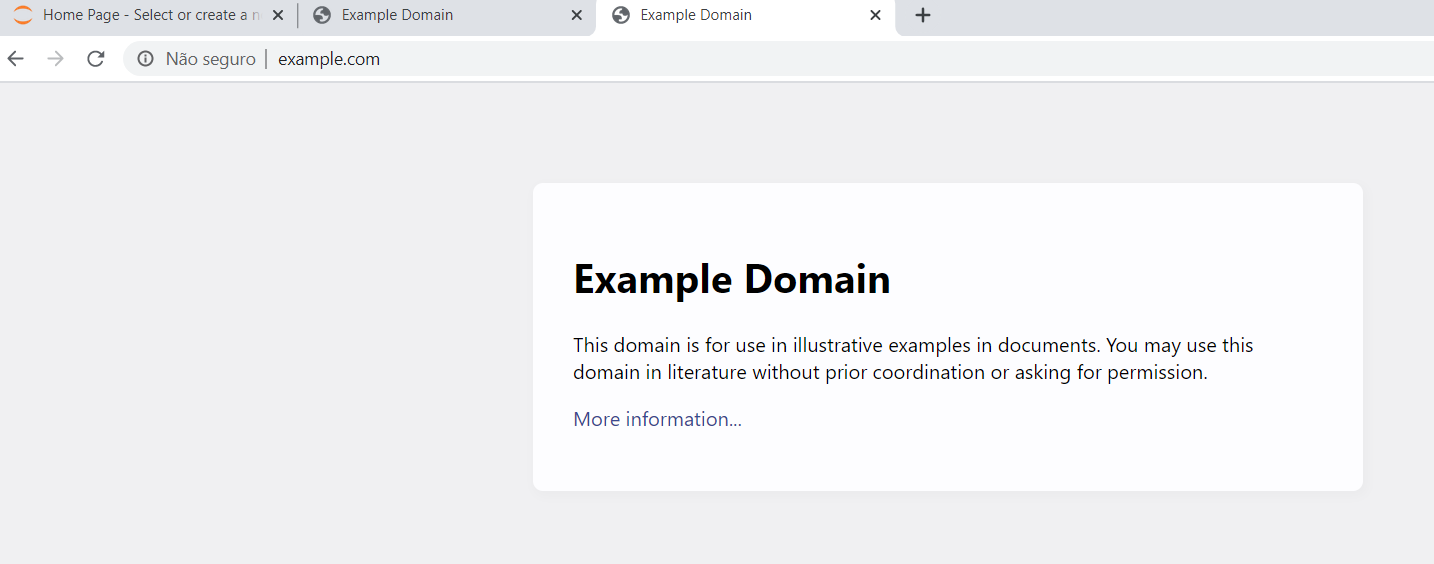Click the forward navigation arrow
The image size is (1434, 564).
pos(56,59)
